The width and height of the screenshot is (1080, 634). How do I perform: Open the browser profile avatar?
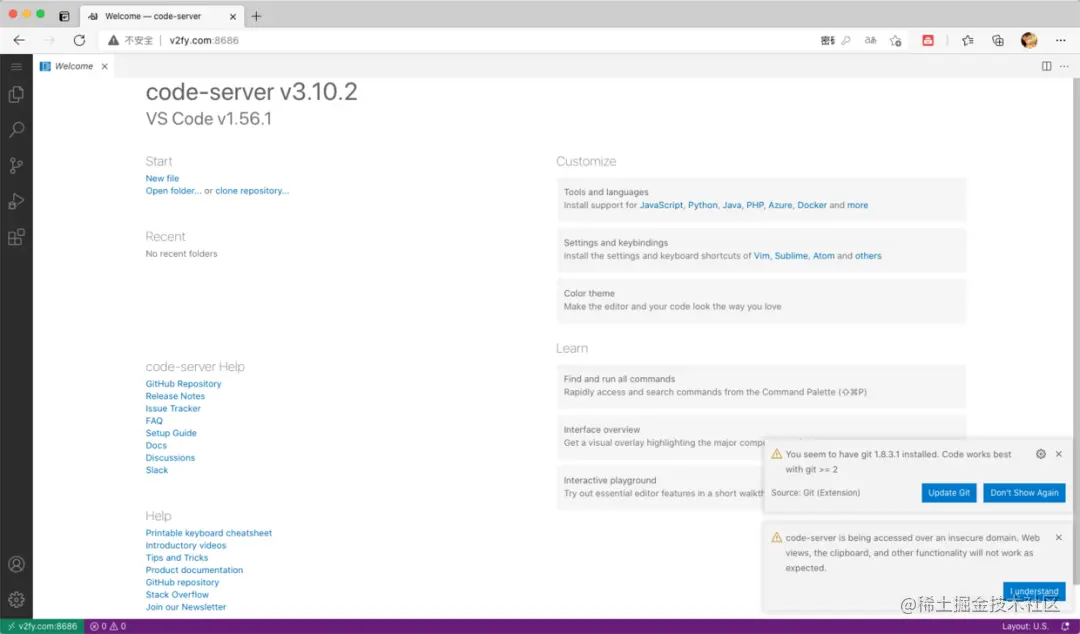pyautogui.click(x=1029, y=41)
